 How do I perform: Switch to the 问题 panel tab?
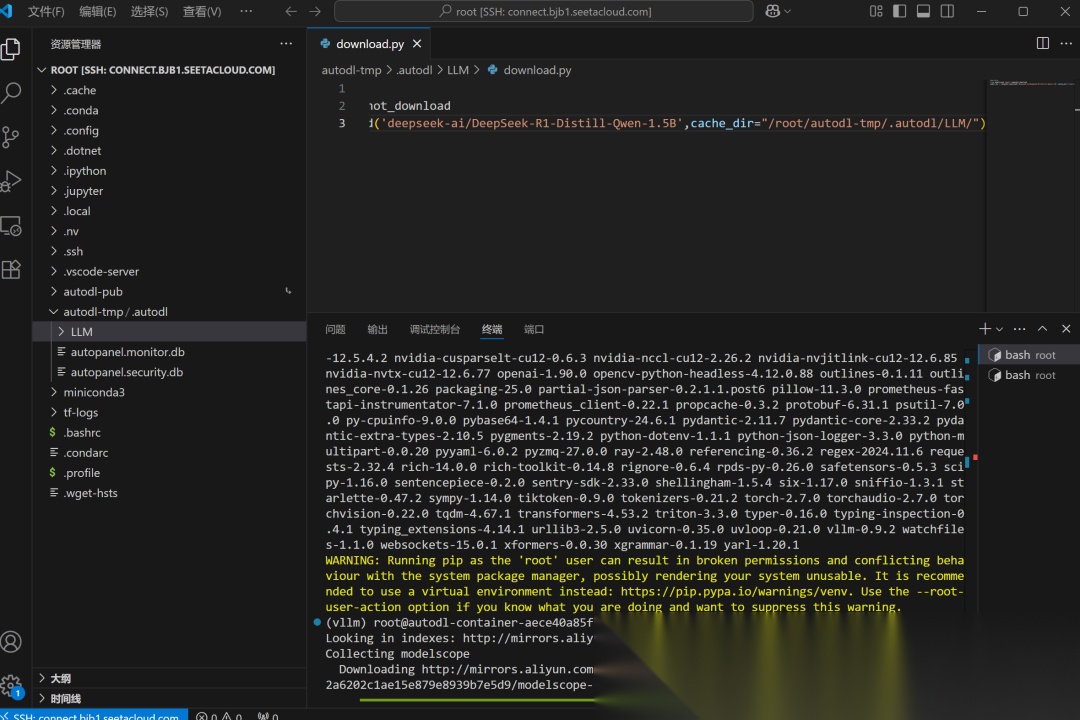335,329
